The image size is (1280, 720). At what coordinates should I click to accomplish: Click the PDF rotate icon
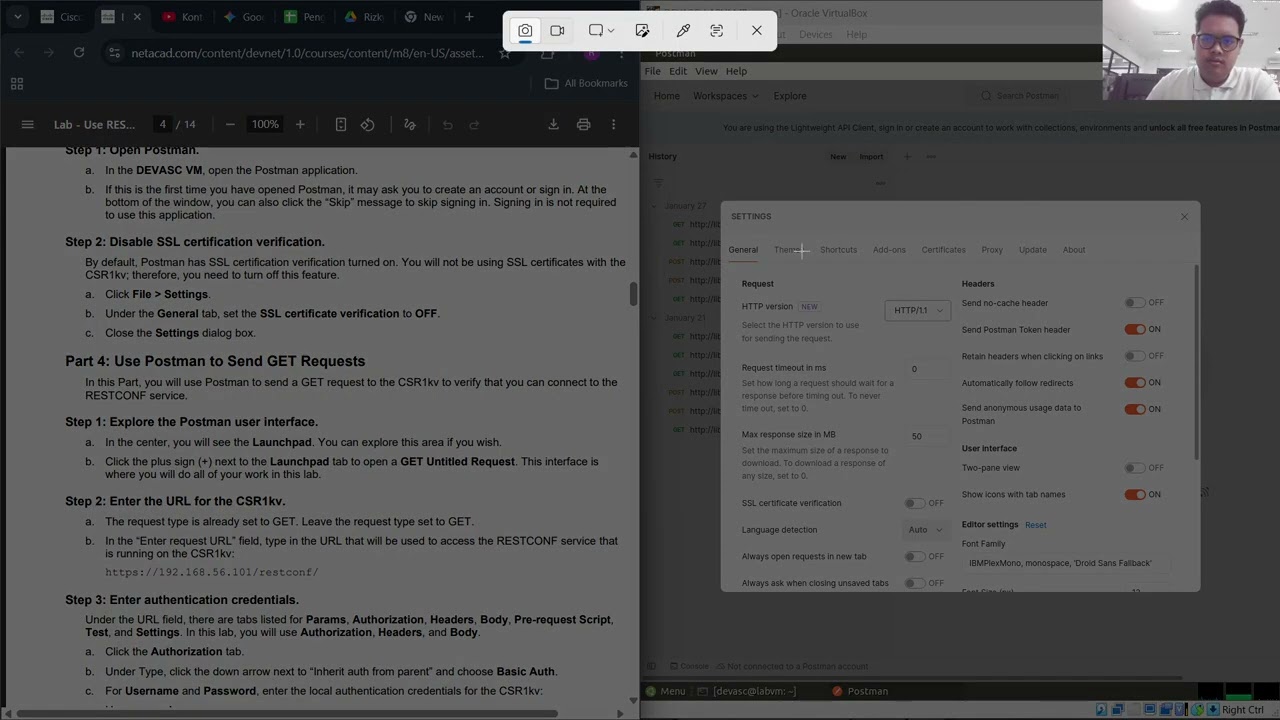pyautogui.click(x=368, y=124)
